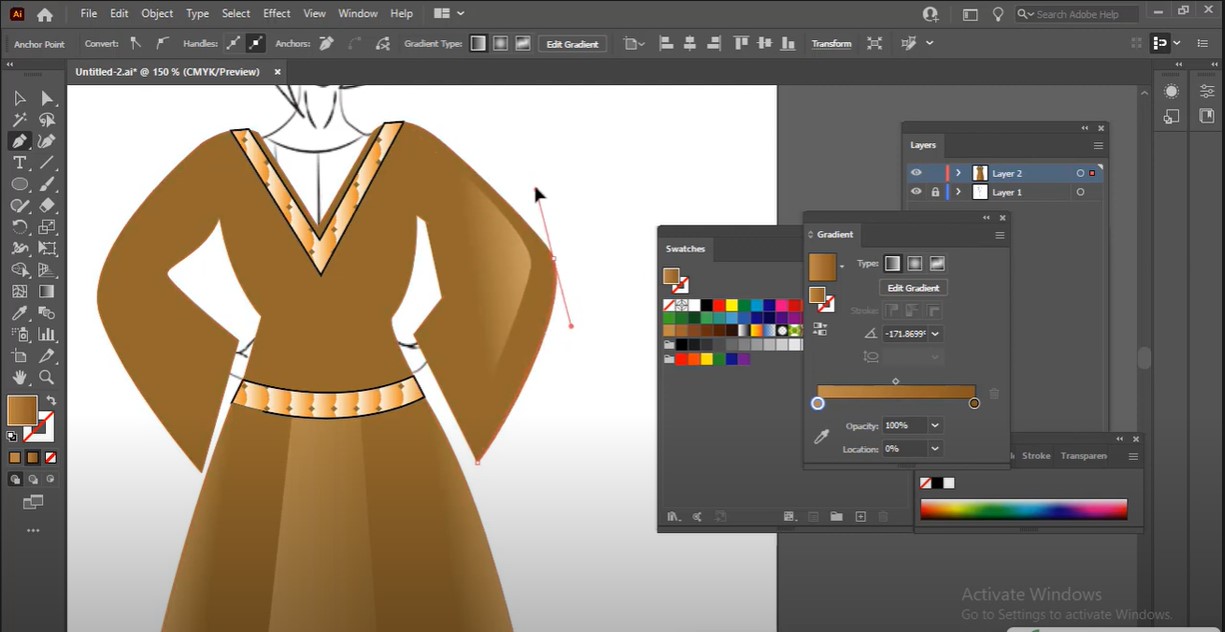Select the Eyedropper tool in the toolbar

(x=19, y=313)
